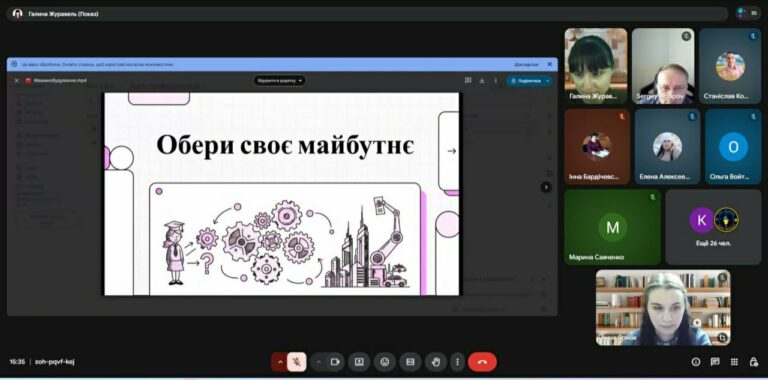Select Марина Савченко participant tile
Viewport: 768px width, 380px height.
(612, 227)
